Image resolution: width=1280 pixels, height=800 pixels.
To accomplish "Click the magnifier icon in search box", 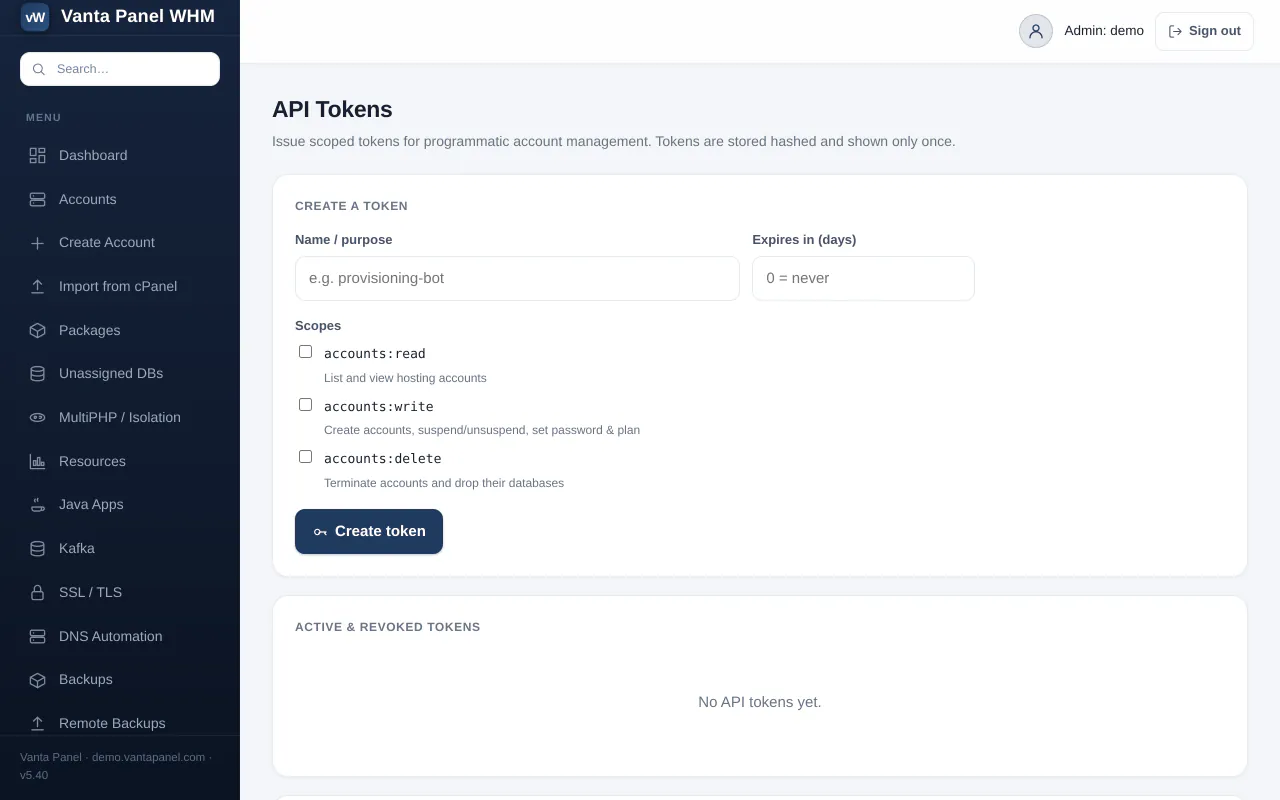I will pyautogui.click(x=39, y=69).
